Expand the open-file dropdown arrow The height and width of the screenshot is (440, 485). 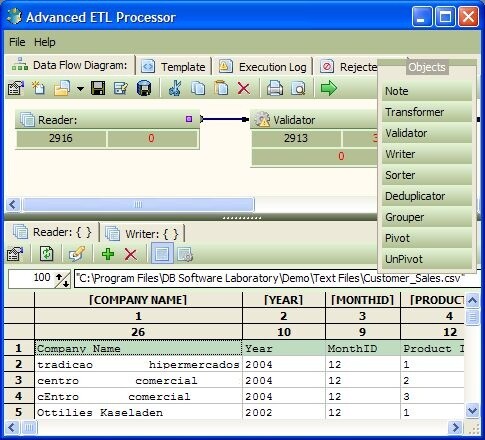click(80, 89)
